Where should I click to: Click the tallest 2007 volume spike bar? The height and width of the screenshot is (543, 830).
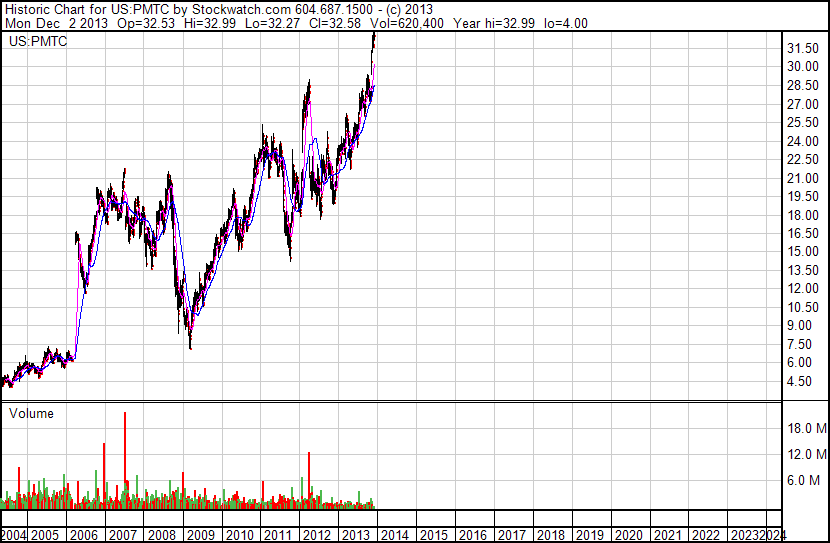click(125, 460)
